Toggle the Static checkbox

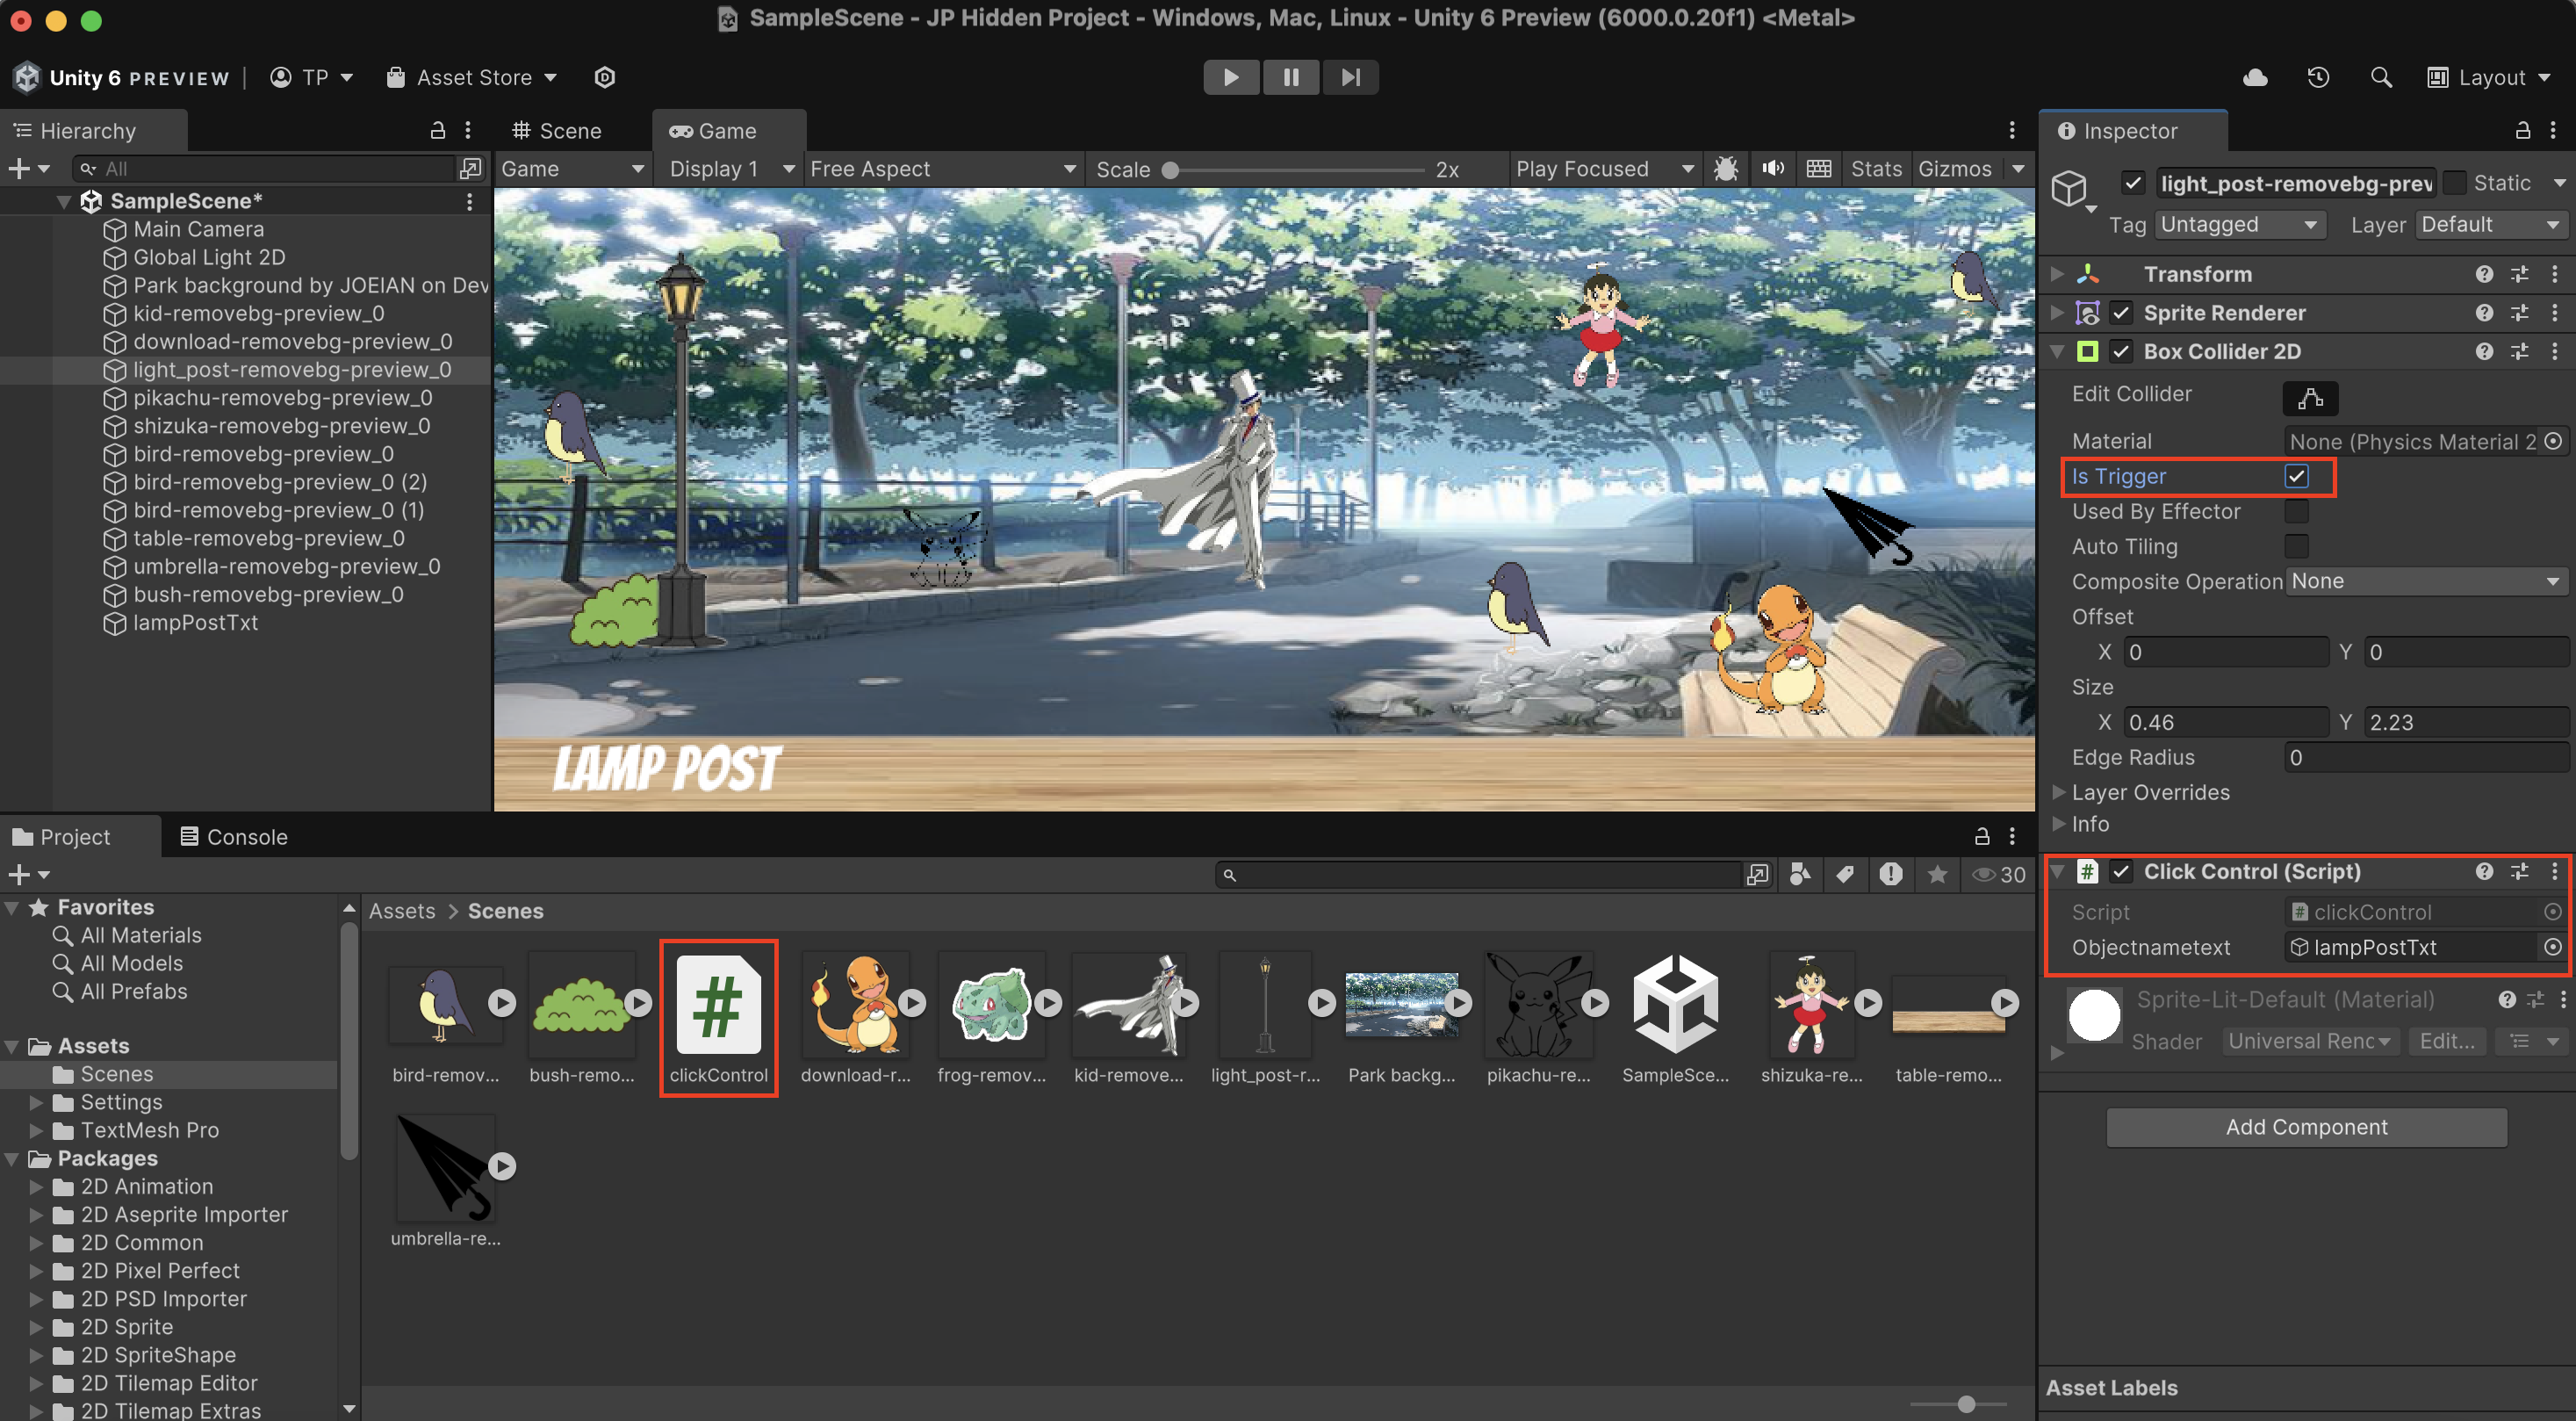pos(2455,183)
